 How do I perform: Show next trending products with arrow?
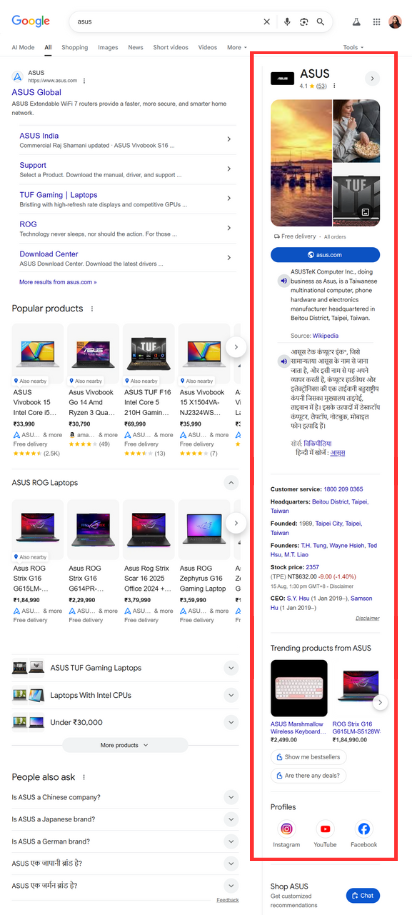click(x=380, y=702)
